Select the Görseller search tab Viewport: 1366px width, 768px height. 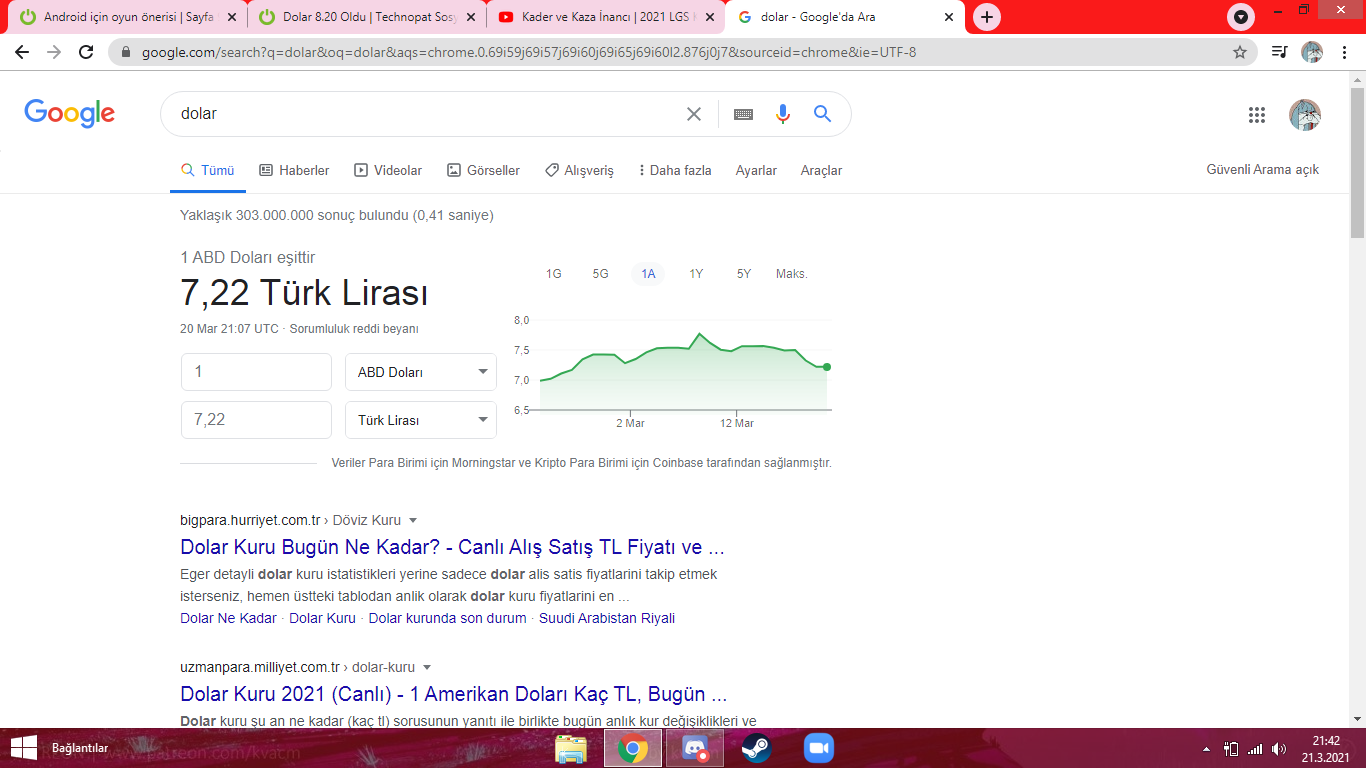pyautogui.click(x=483, y=171)
